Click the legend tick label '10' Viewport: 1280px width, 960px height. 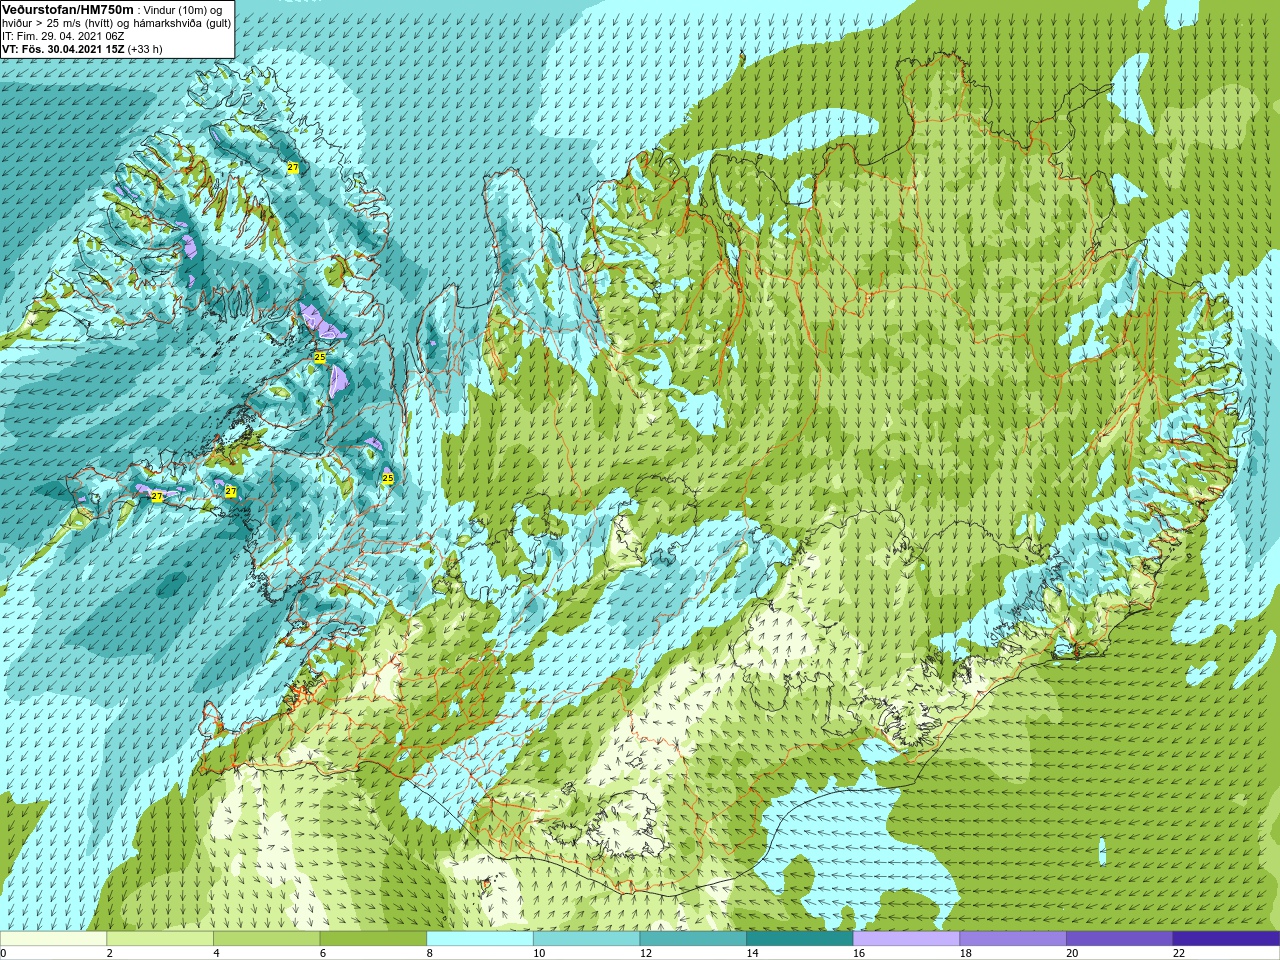(x=539, y=953)
